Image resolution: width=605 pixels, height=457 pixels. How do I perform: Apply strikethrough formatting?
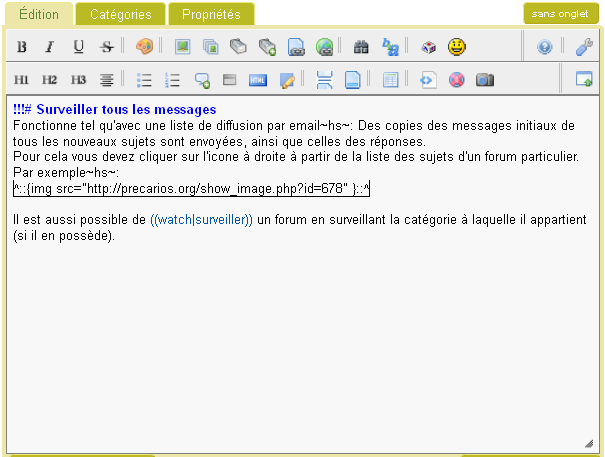coord(106,47)
